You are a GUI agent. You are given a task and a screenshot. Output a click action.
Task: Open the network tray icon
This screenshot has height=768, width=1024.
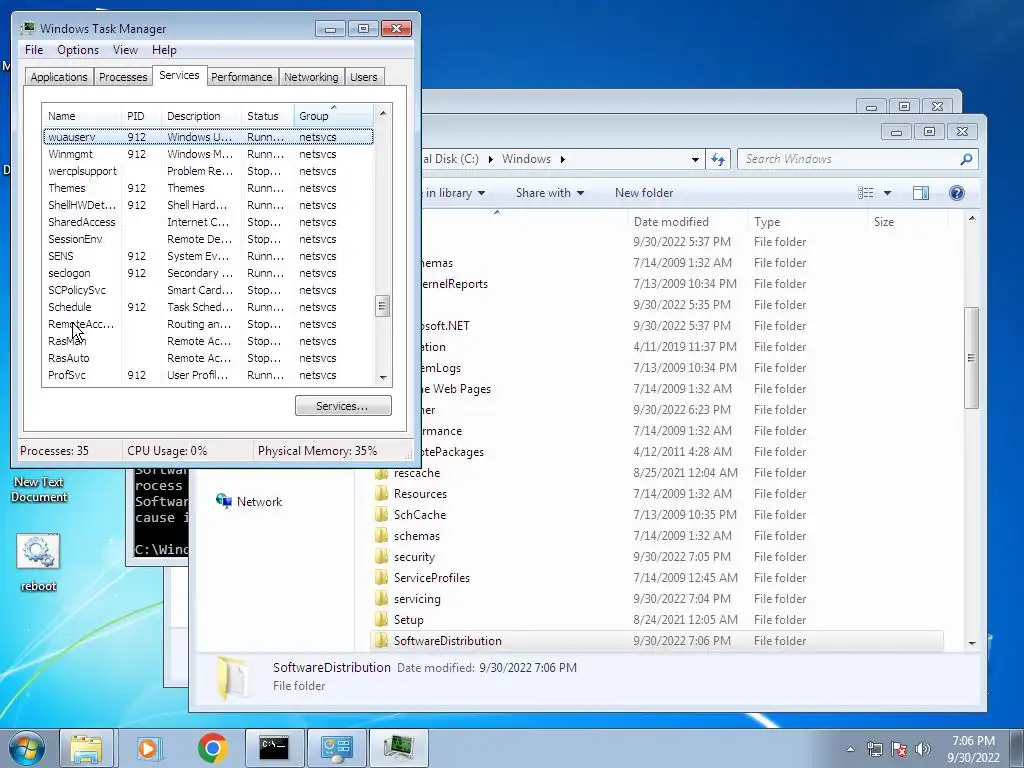874,749
